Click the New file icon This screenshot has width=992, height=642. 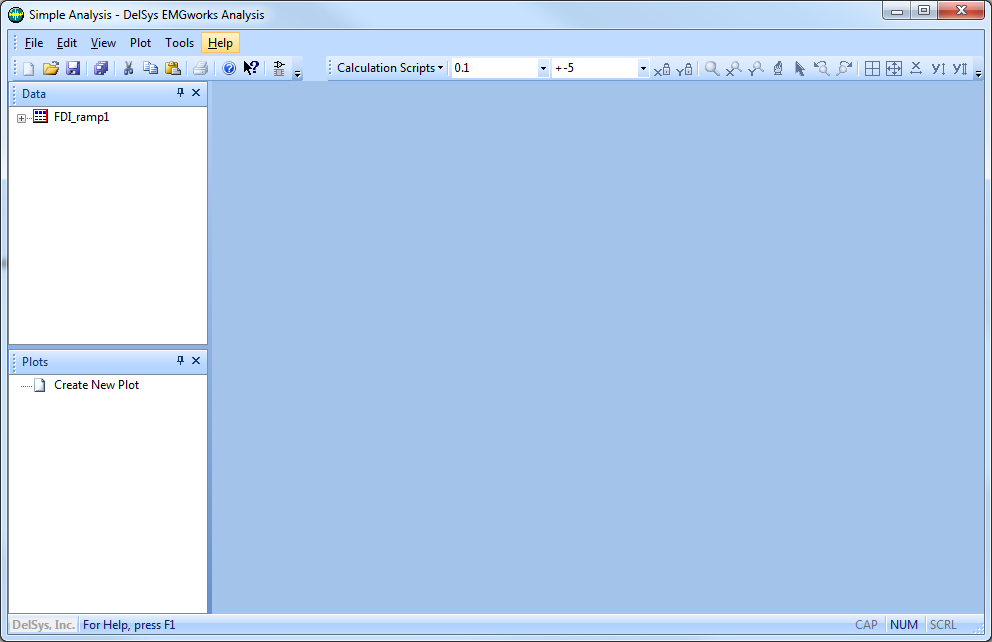[x=28, y=69]
